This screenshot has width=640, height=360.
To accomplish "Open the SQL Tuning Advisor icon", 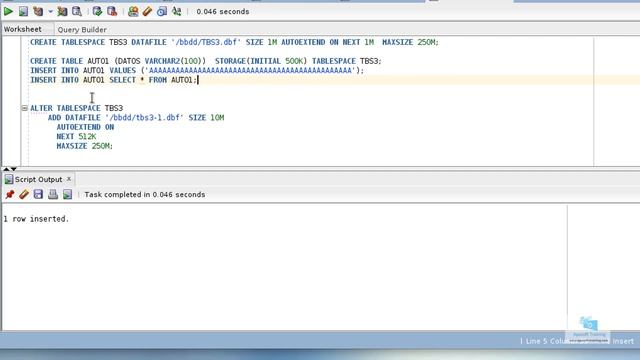I will (77, 11).
